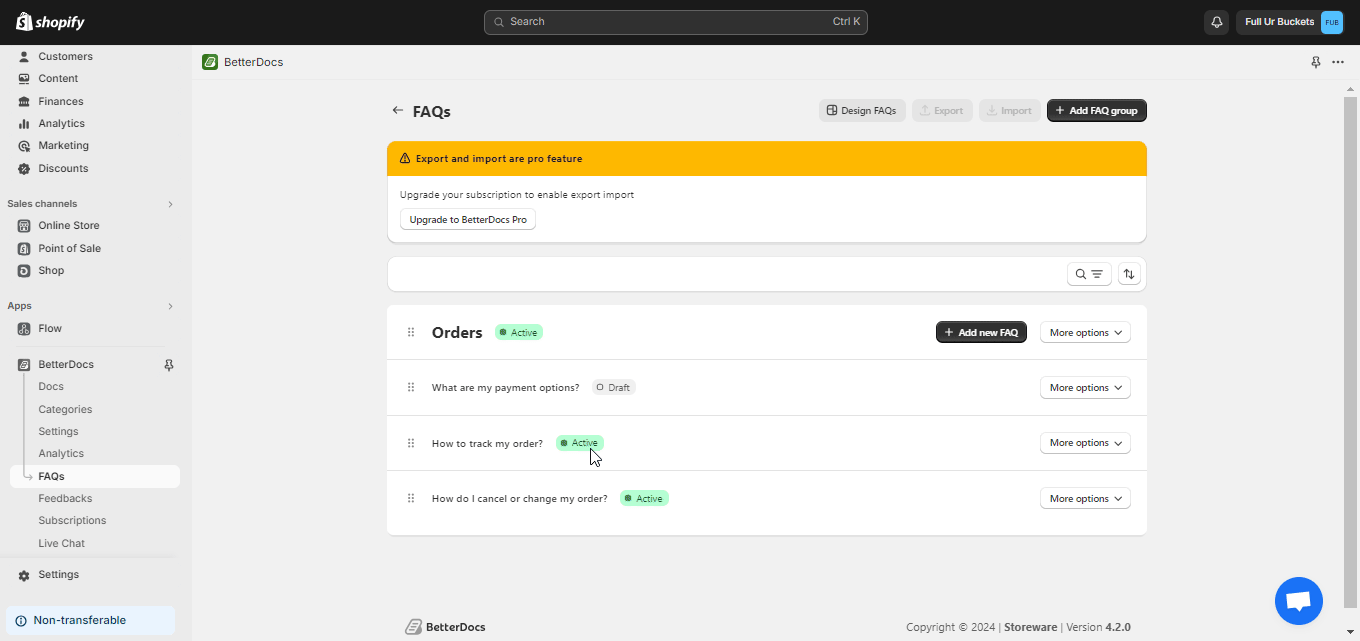Pin the BetterDocs app using the pin icon
The height and width of the screenshot is (641, 1360).
pyautogui.click(x=1316, y=62)
